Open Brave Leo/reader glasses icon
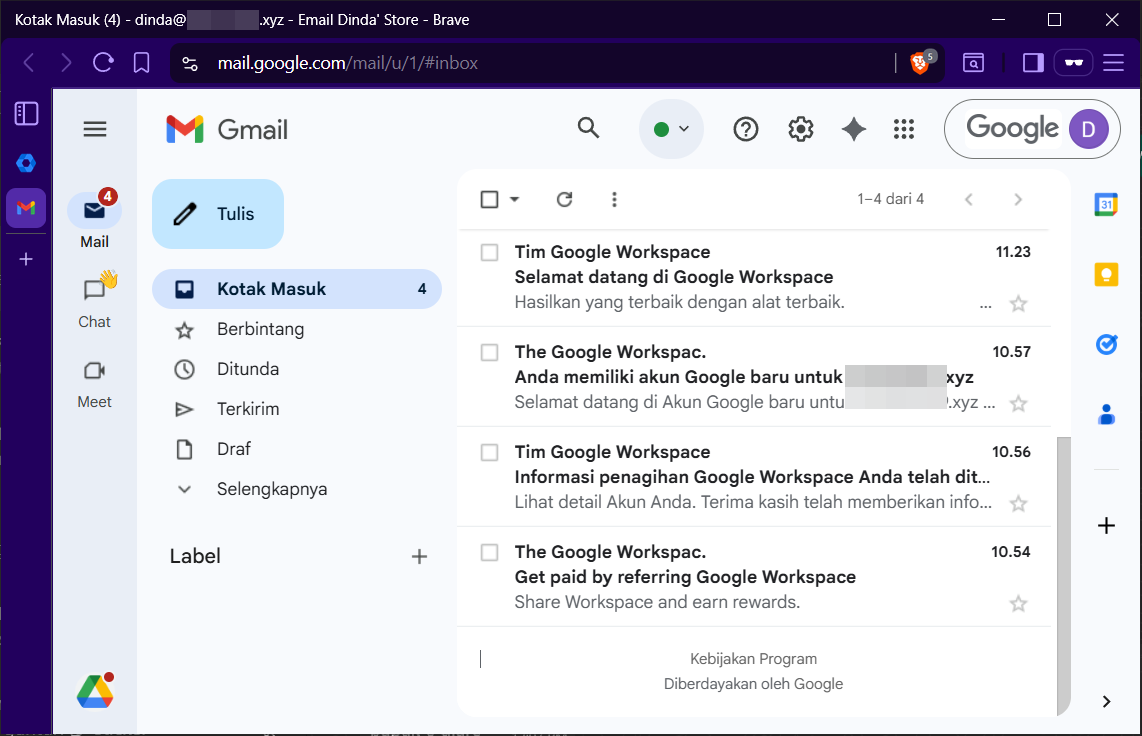 (x=1074, y=63)
